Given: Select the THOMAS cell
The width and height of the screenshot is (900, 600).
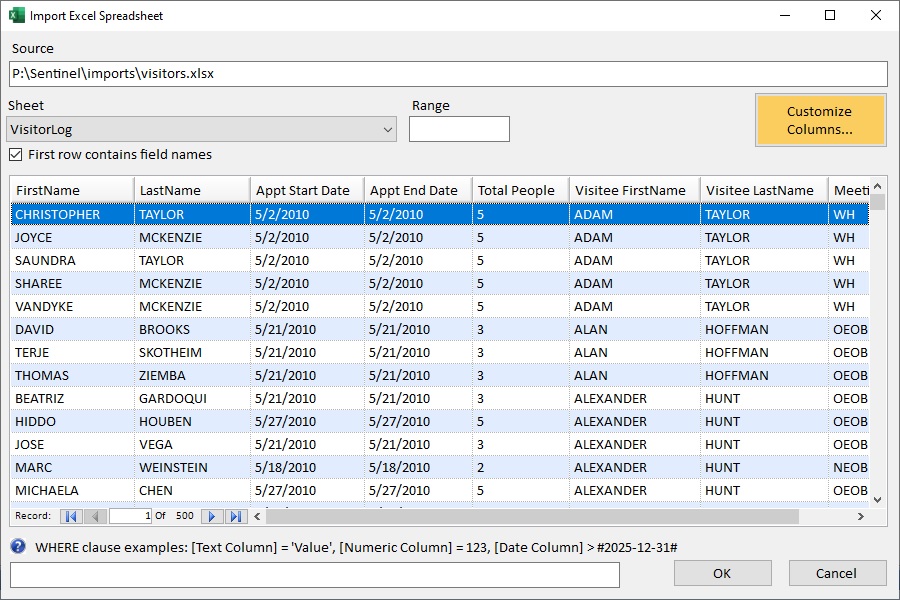Looking at the screenshot, I should (x=72, y=376).
